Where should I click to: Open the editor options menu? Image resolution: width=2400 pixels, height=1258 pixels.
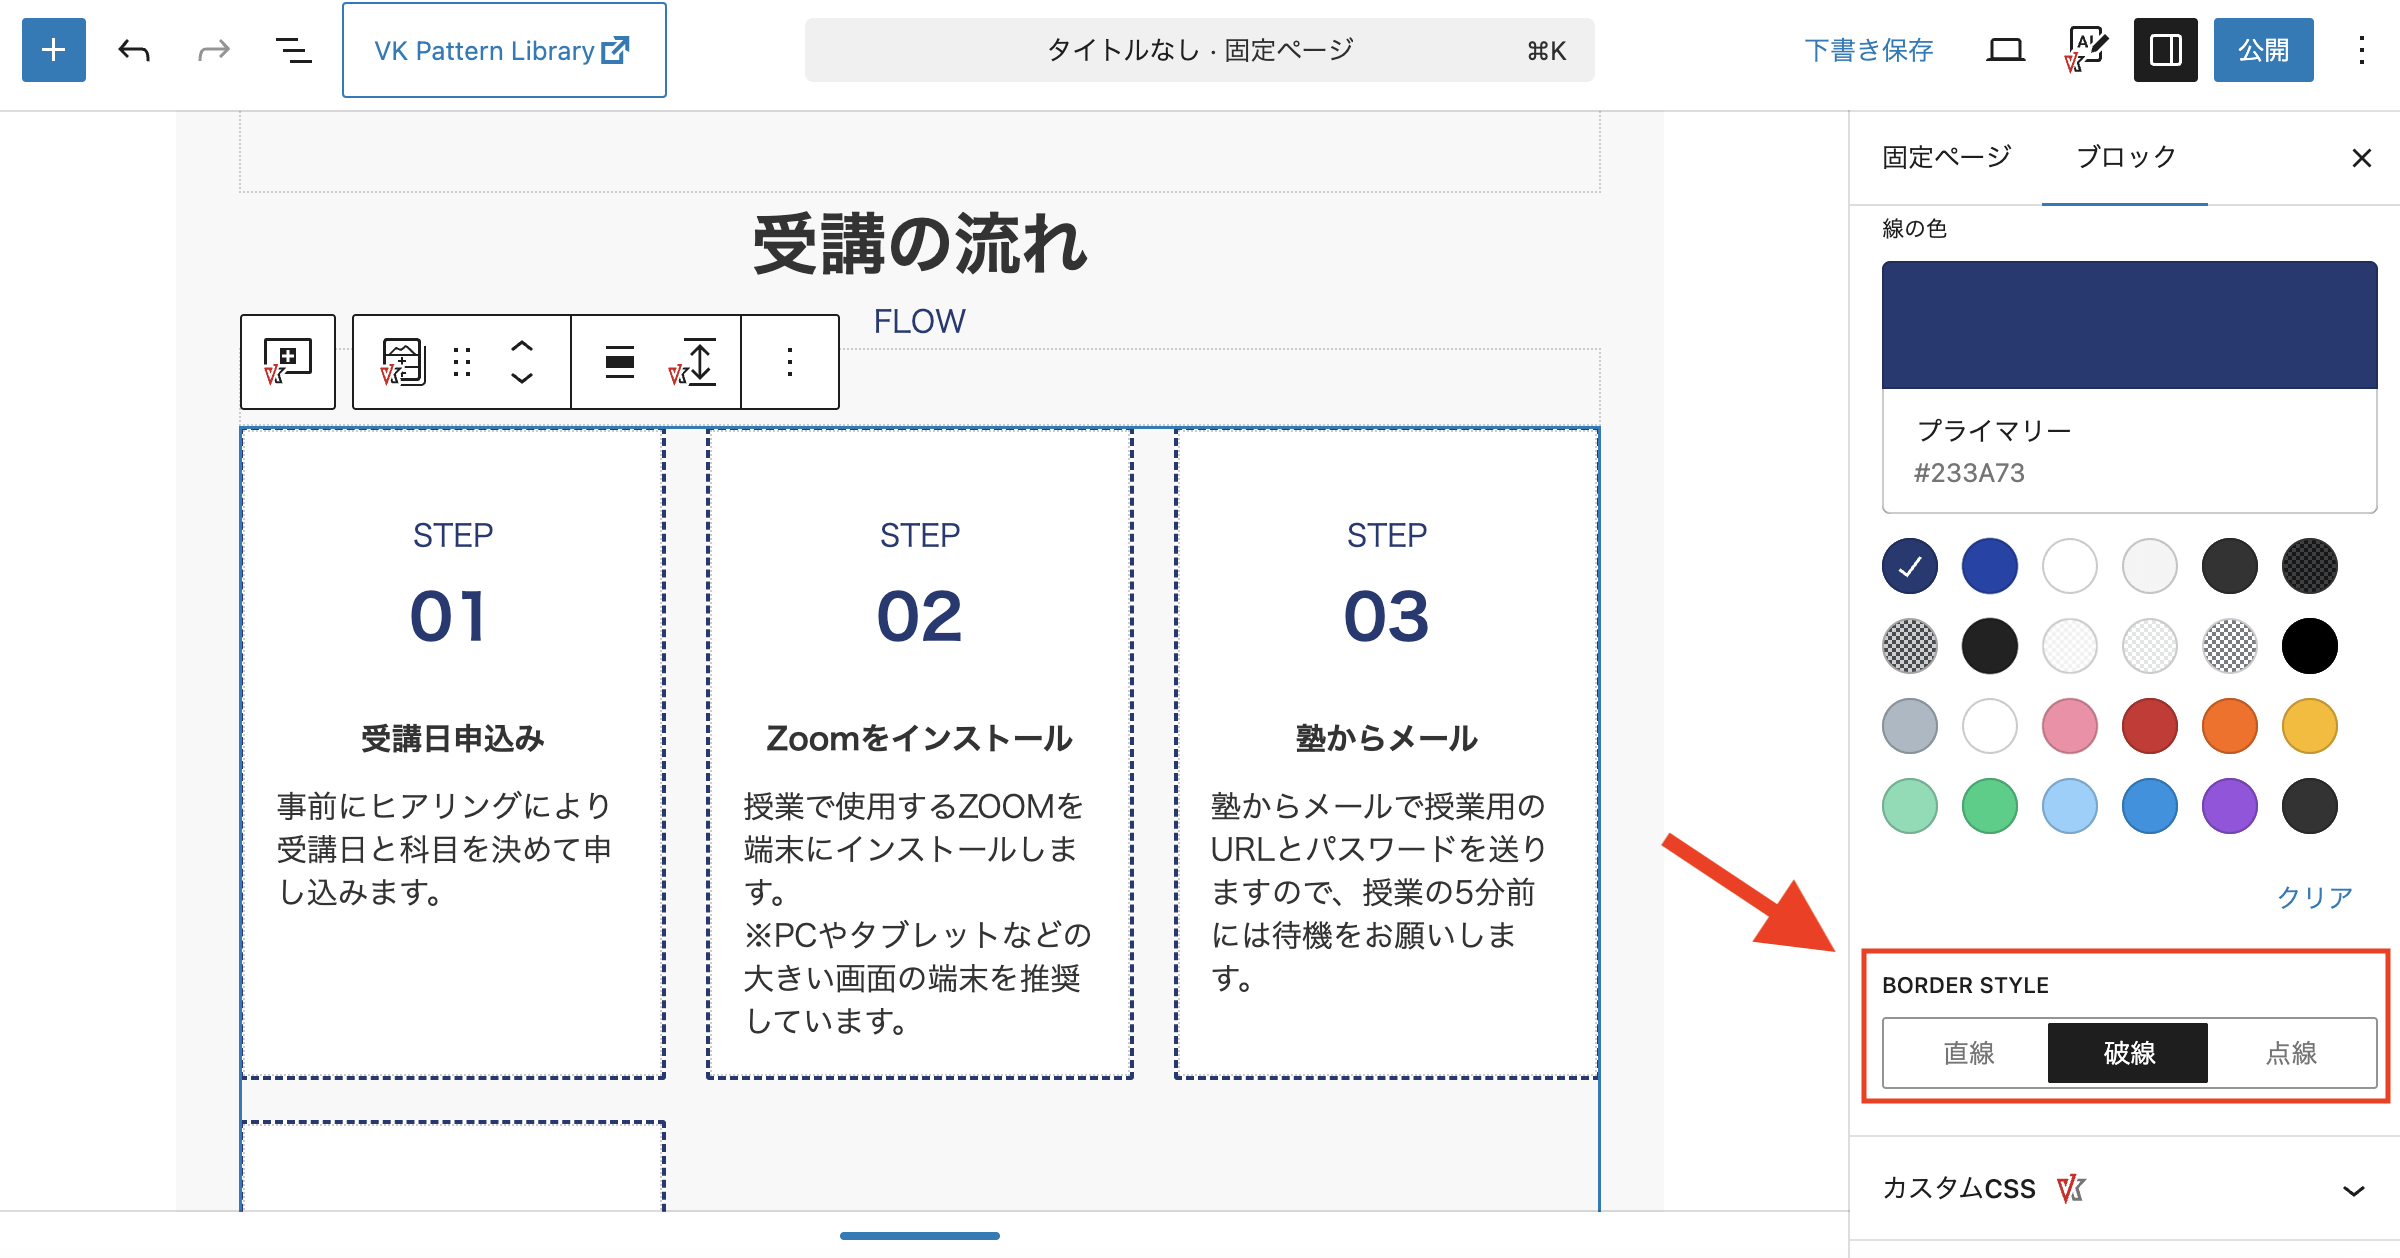2361,50
